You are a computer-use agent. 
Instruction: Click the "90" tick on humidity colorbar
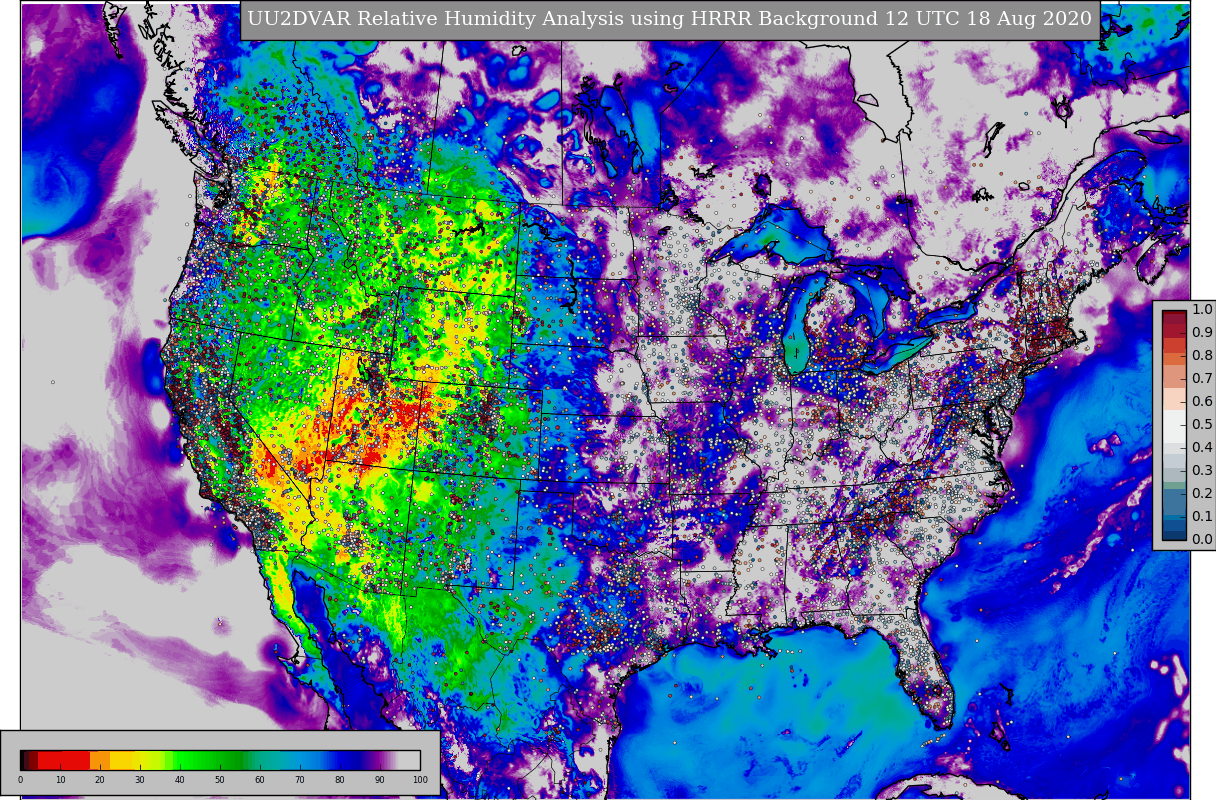[380, 780]
